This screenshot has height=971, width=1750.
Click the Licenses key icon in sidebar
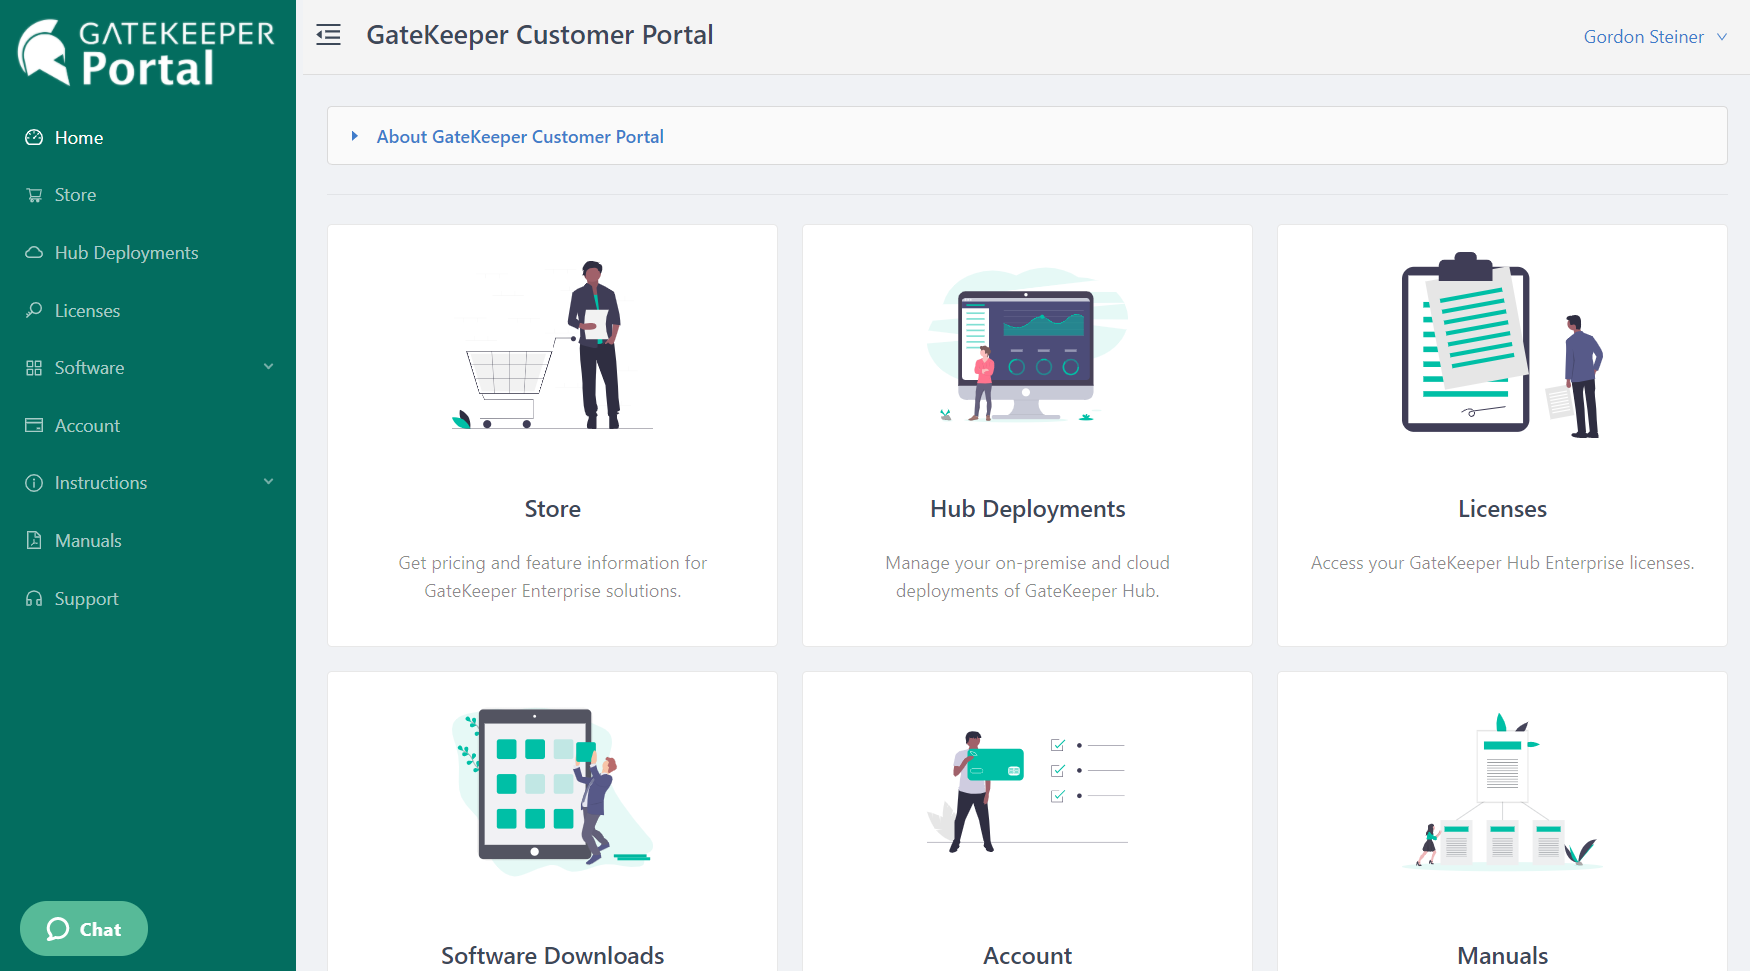pyautogui.click(x=34, y=310)
